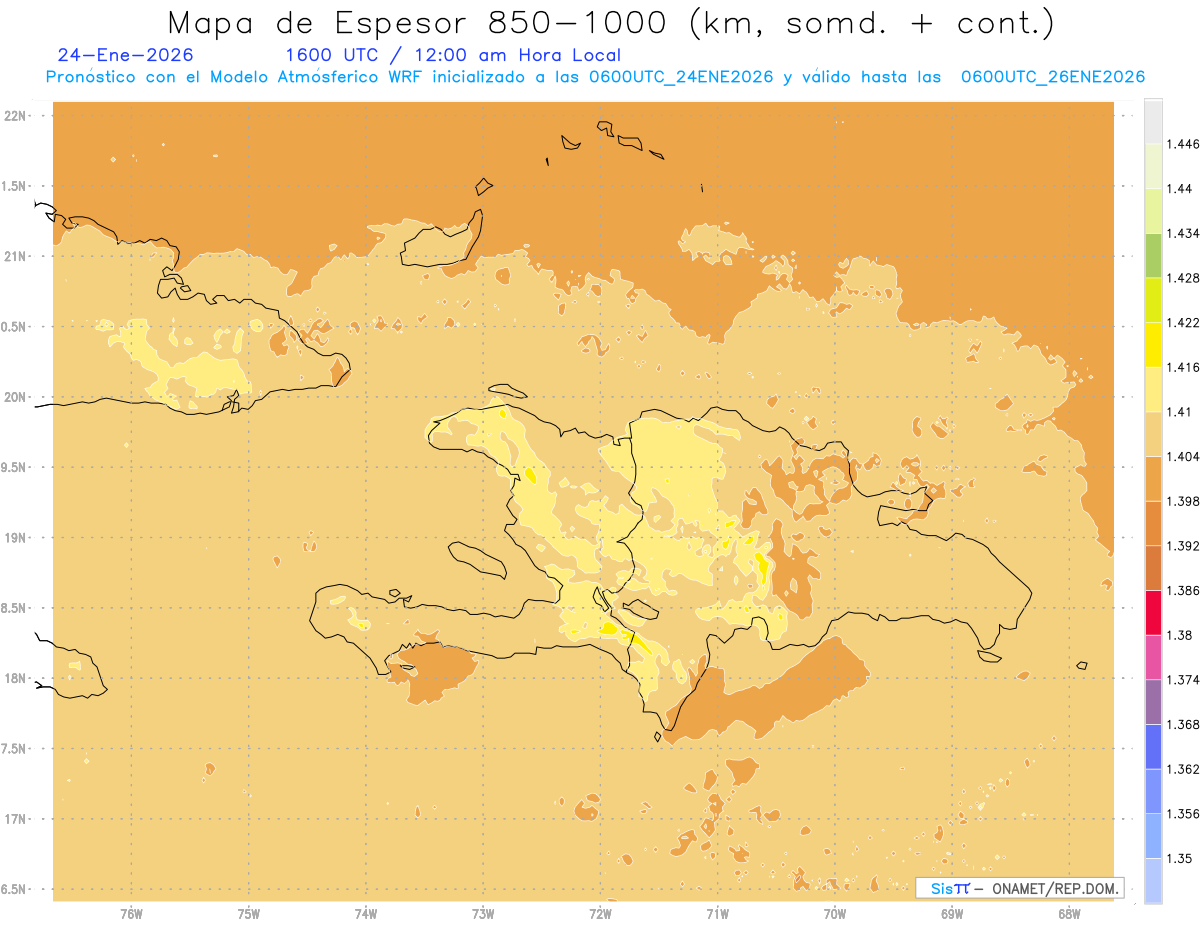Click the legend value '1.362'

tap(1184, 769)
